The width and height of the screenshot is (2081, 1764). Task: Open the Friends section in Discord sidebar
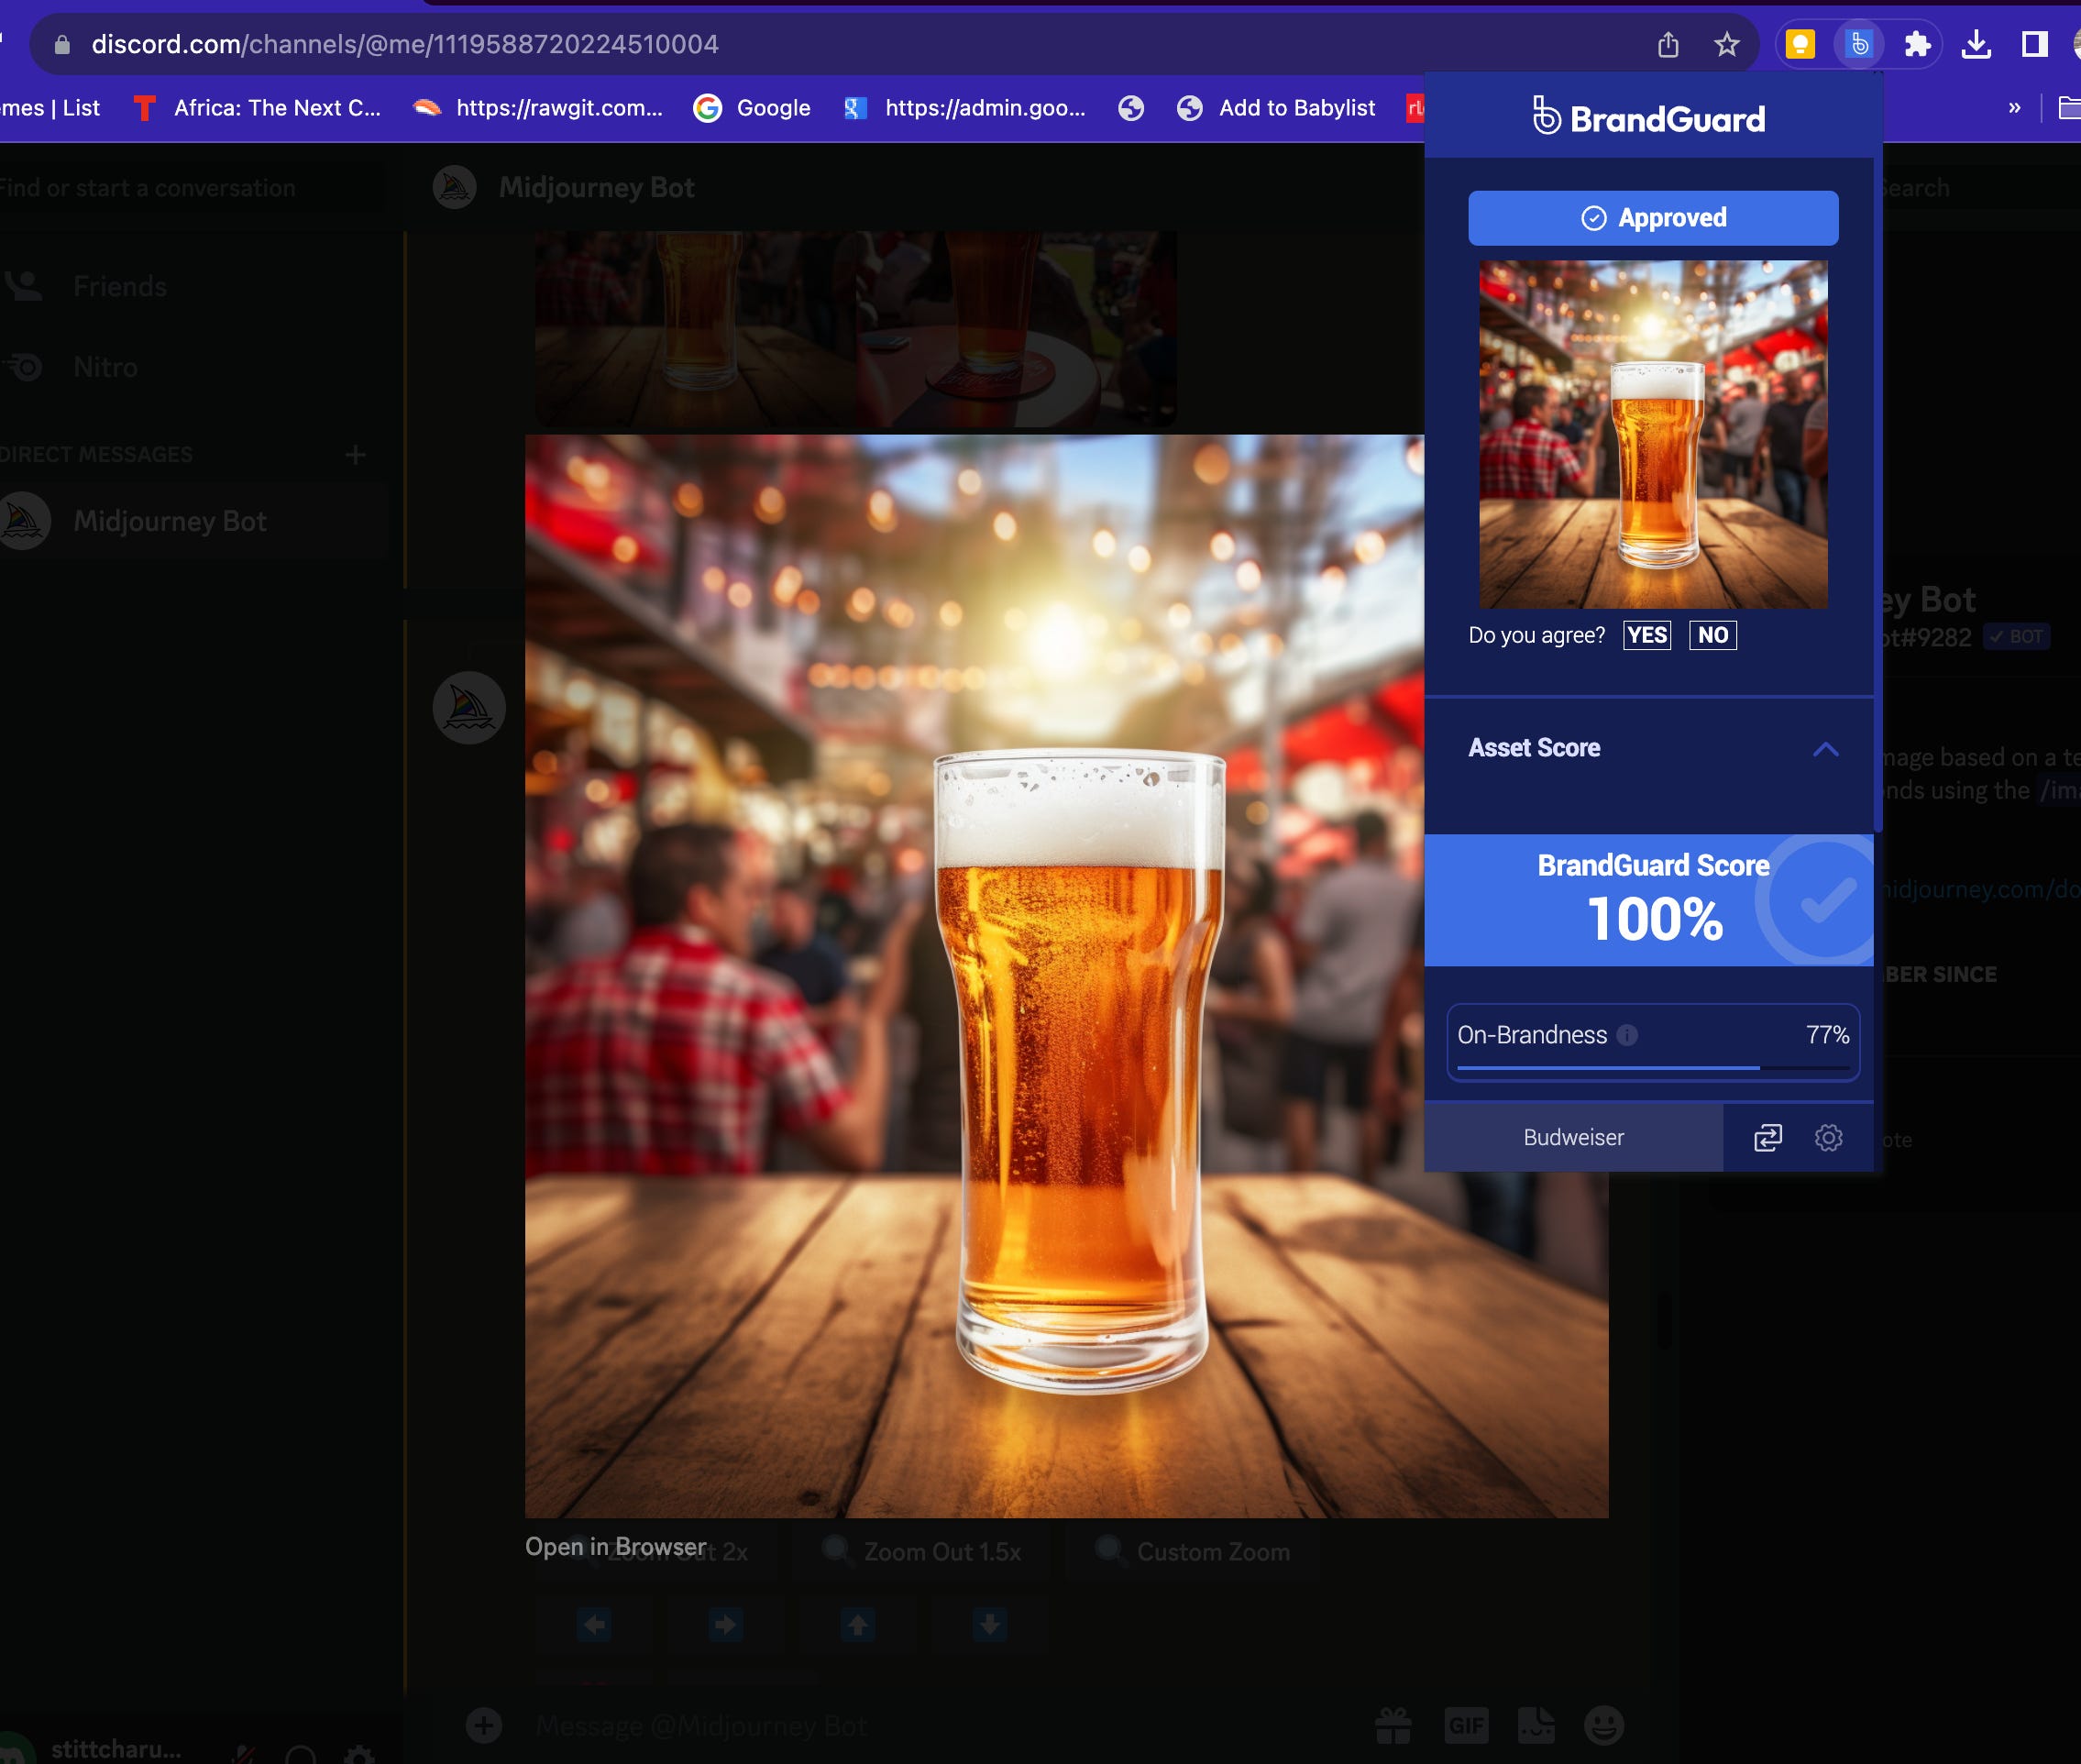(x=119, y=286)
